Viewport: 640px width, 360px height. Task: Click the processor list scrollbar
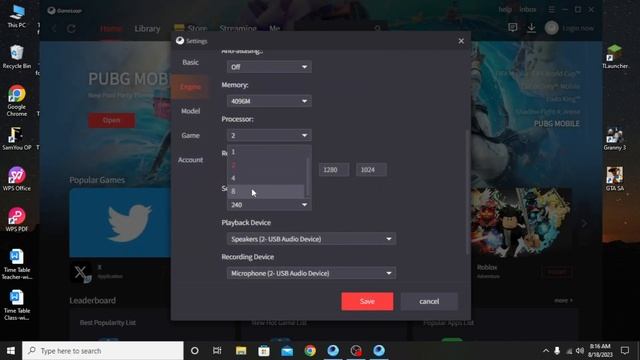308,176
